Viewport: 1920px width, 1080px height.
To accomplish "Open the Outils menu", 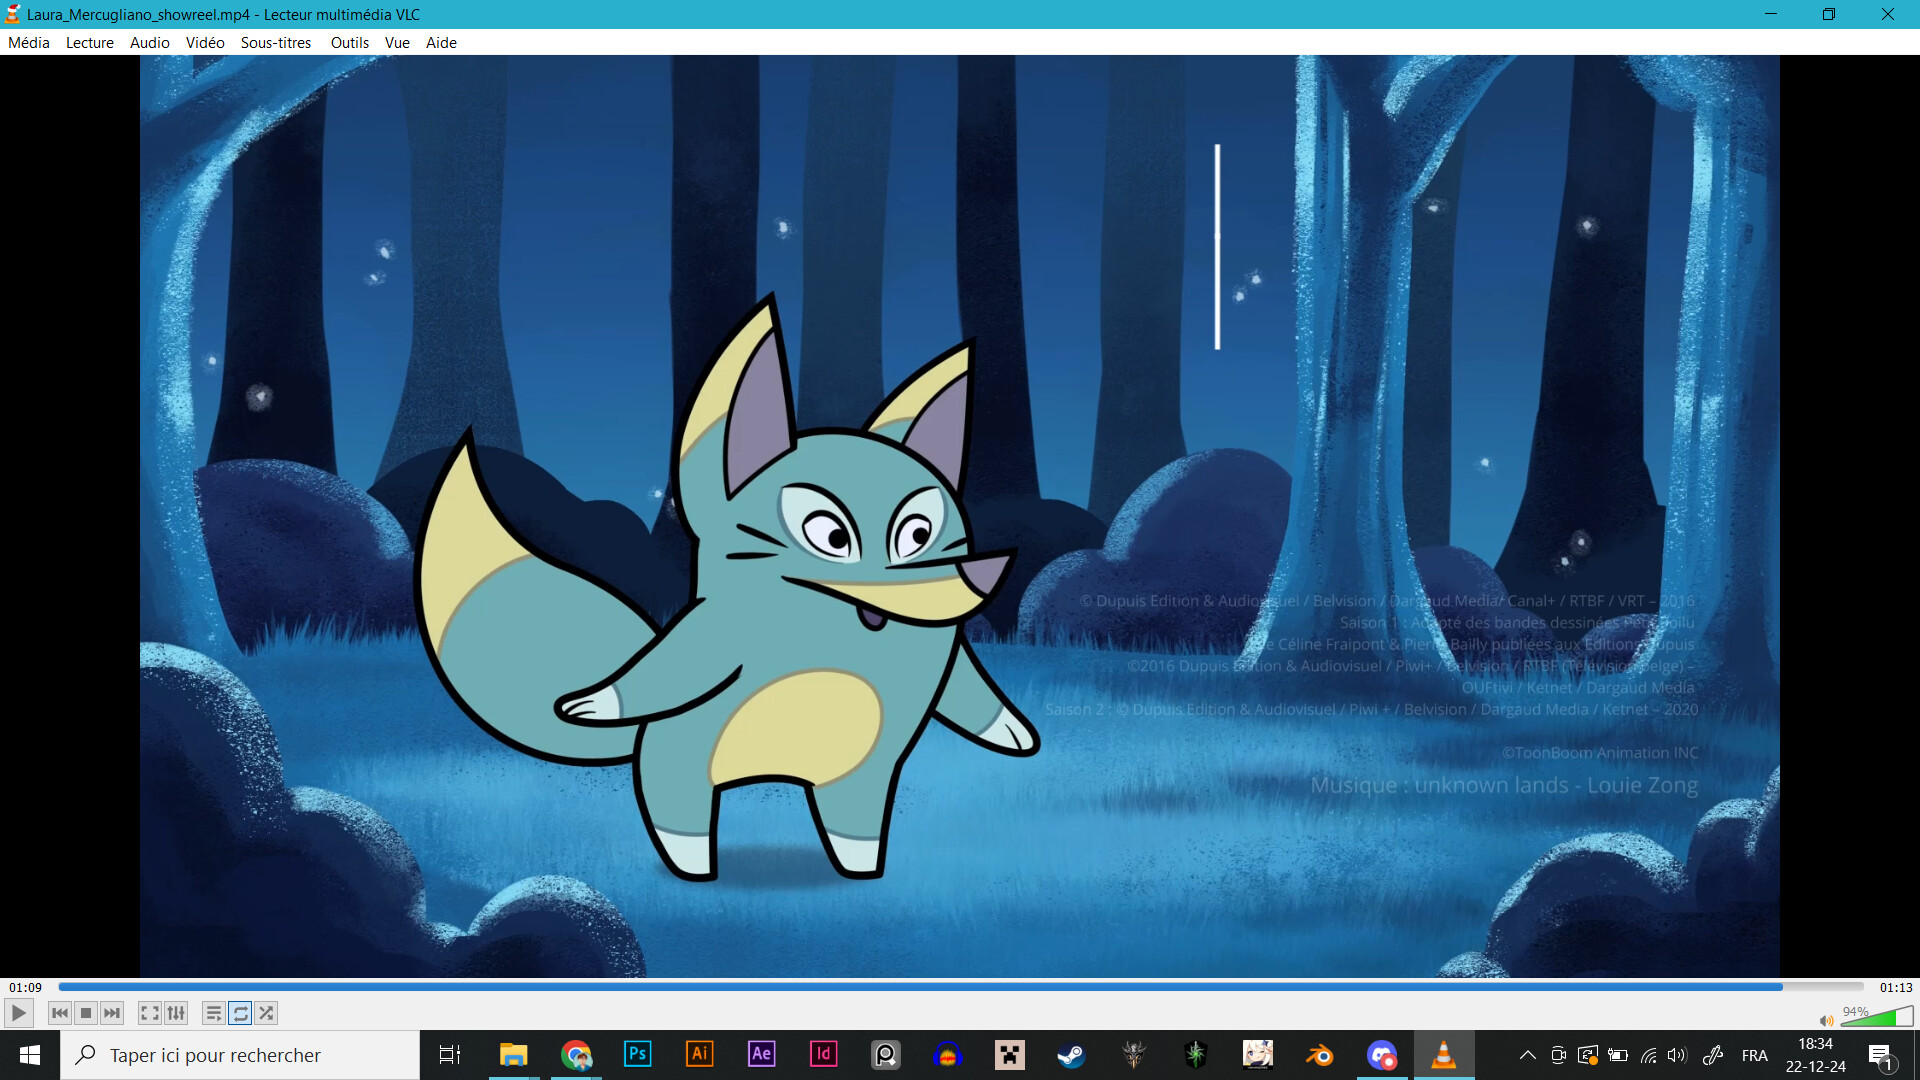I will pos(349,42).
